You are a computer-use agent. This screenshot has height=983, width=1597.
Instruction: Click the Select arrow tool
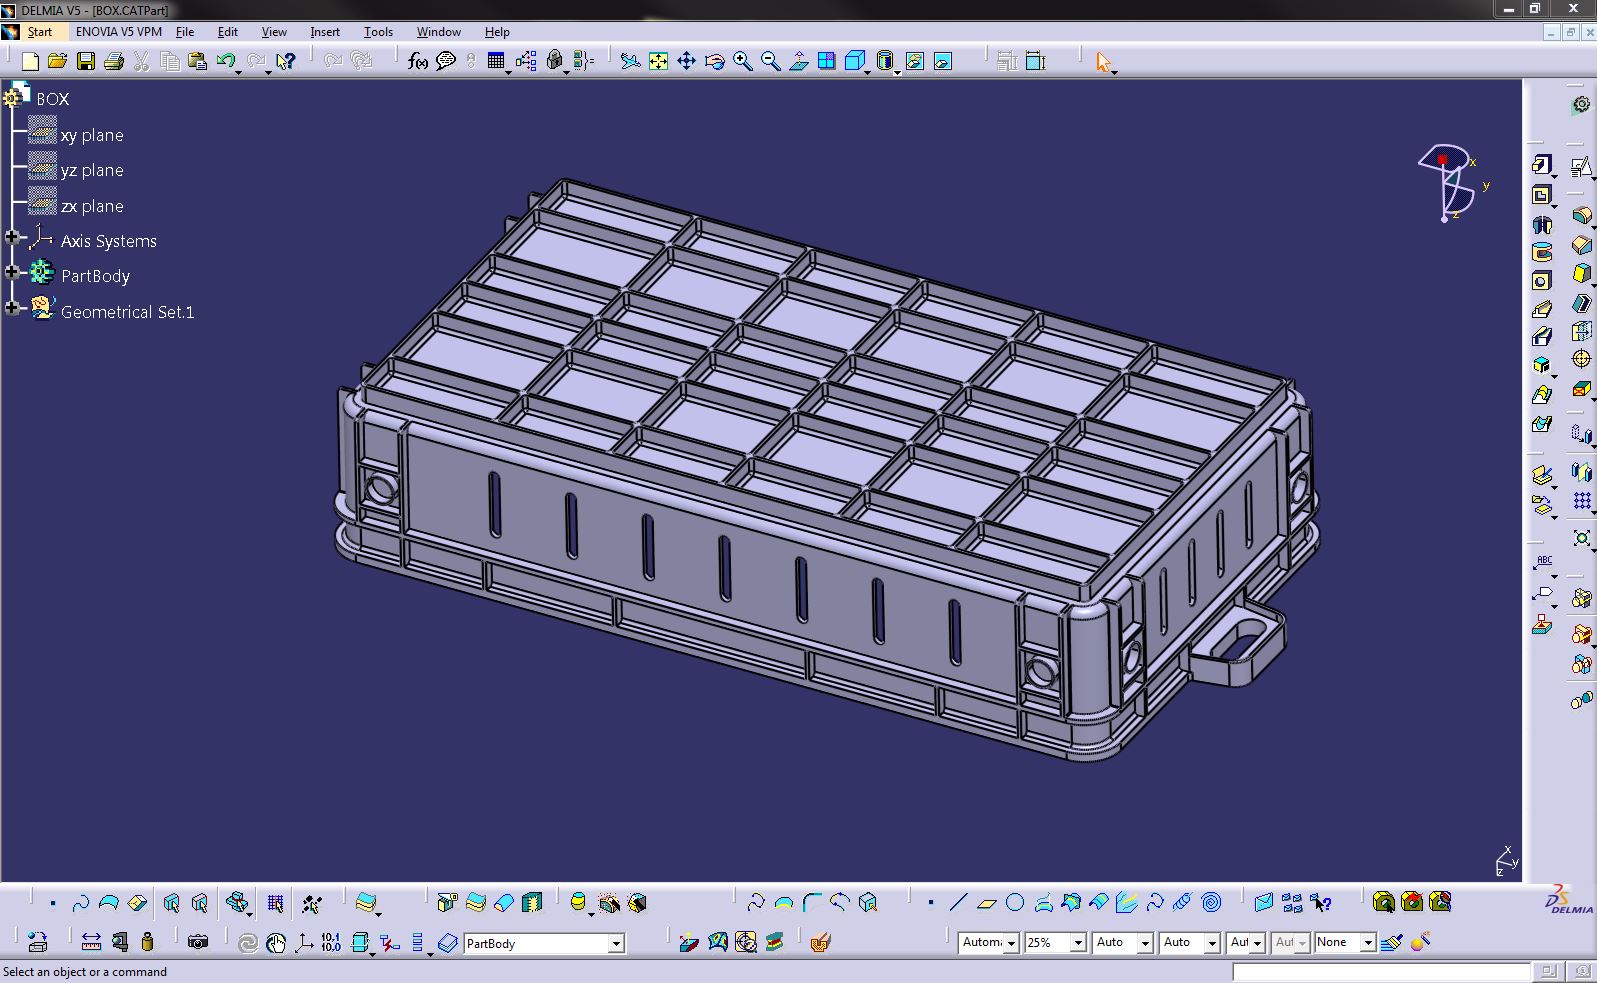tap(1103, 62)
